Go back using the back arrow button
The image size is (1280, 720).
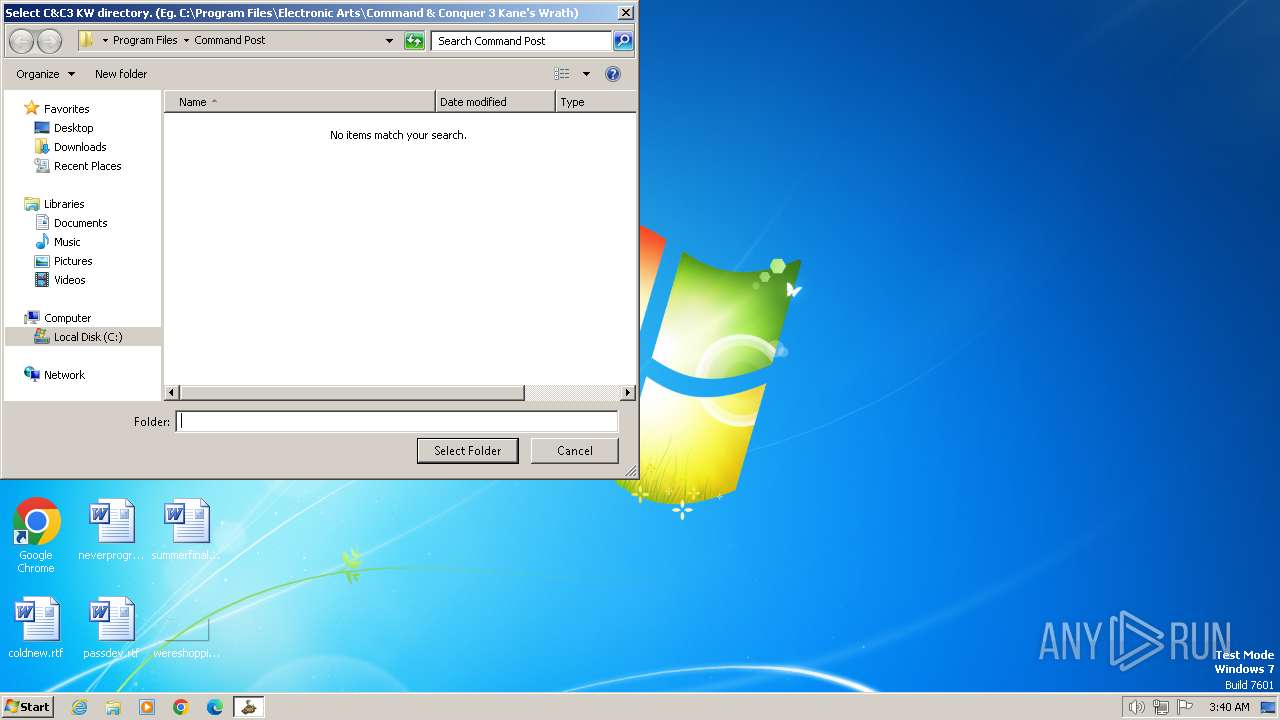[x=21, y=41]
